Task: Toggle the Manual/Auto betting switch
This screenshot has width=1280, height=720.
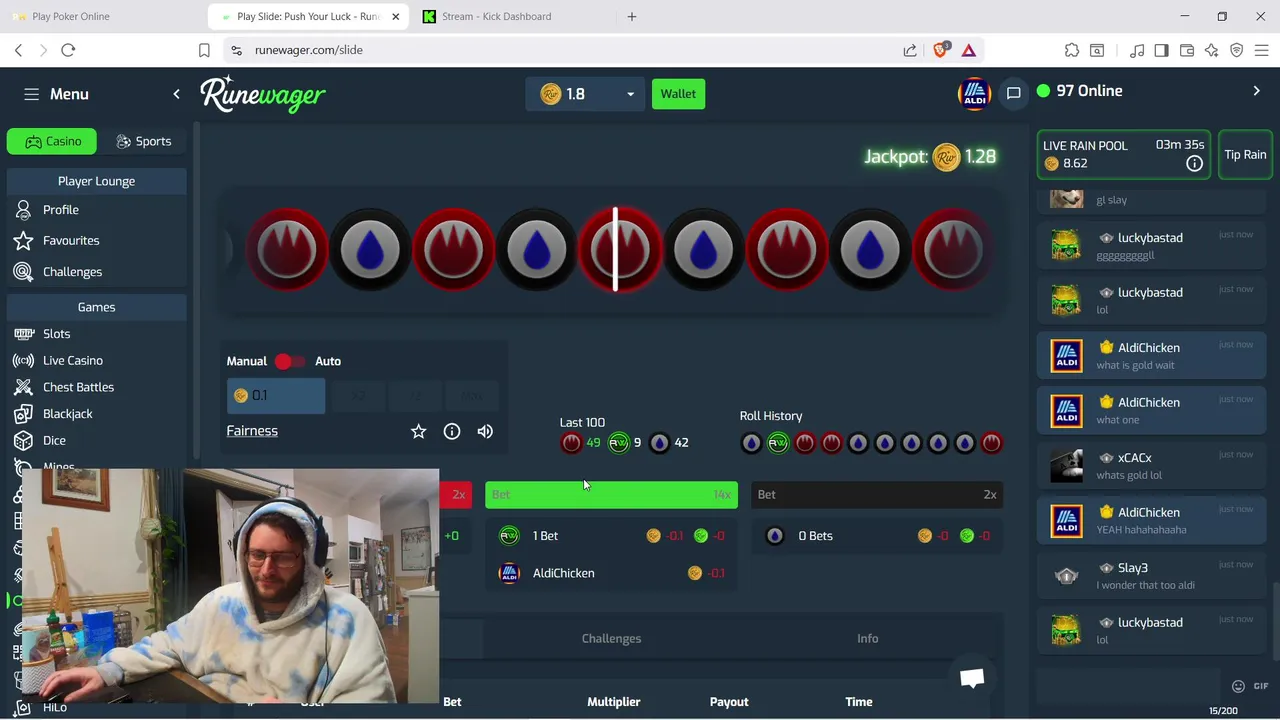Action: click(290, 362)
